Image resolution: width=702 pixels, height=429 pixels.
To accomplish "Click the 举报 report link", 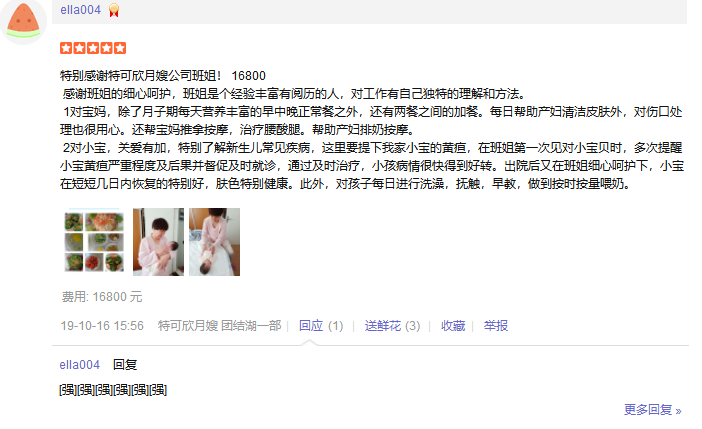I will (x=496, y=326).
